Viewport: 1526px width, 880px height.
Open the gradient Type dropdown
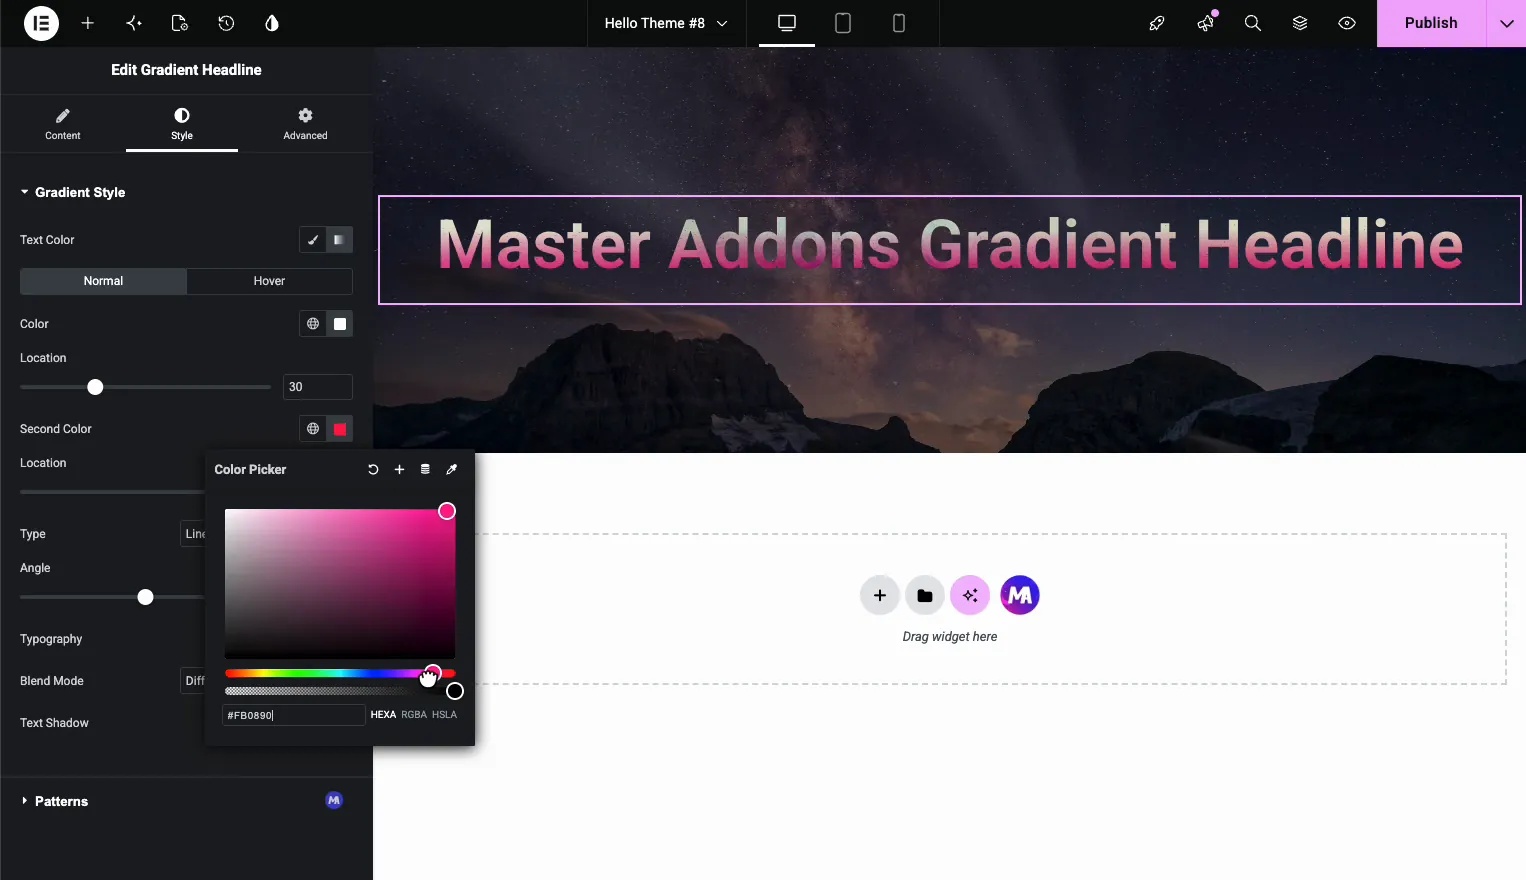click(193, 534)
